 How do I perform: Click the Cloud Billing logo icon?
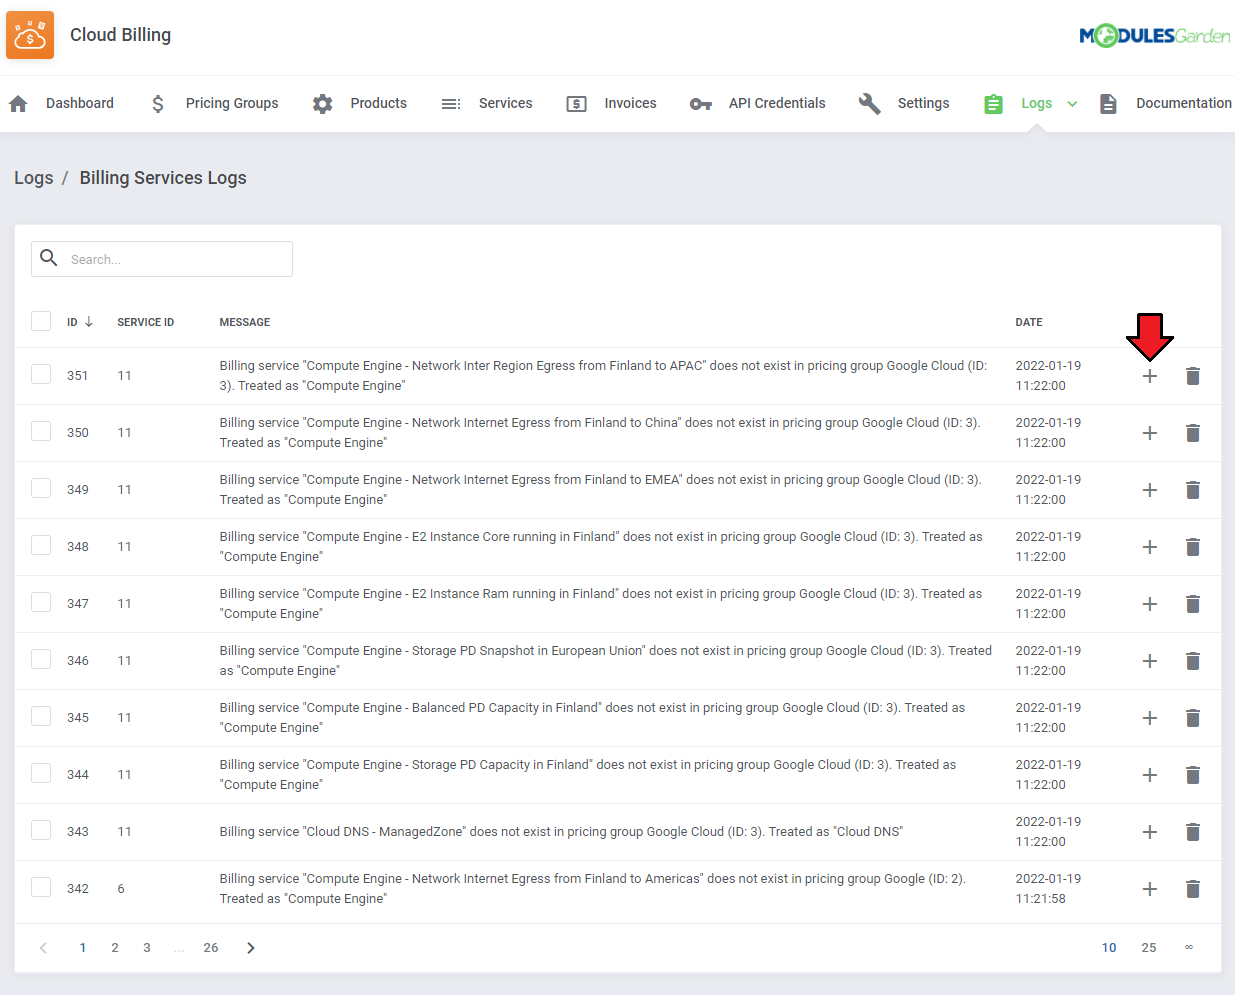pyautogui.click(x=30, y=35)
